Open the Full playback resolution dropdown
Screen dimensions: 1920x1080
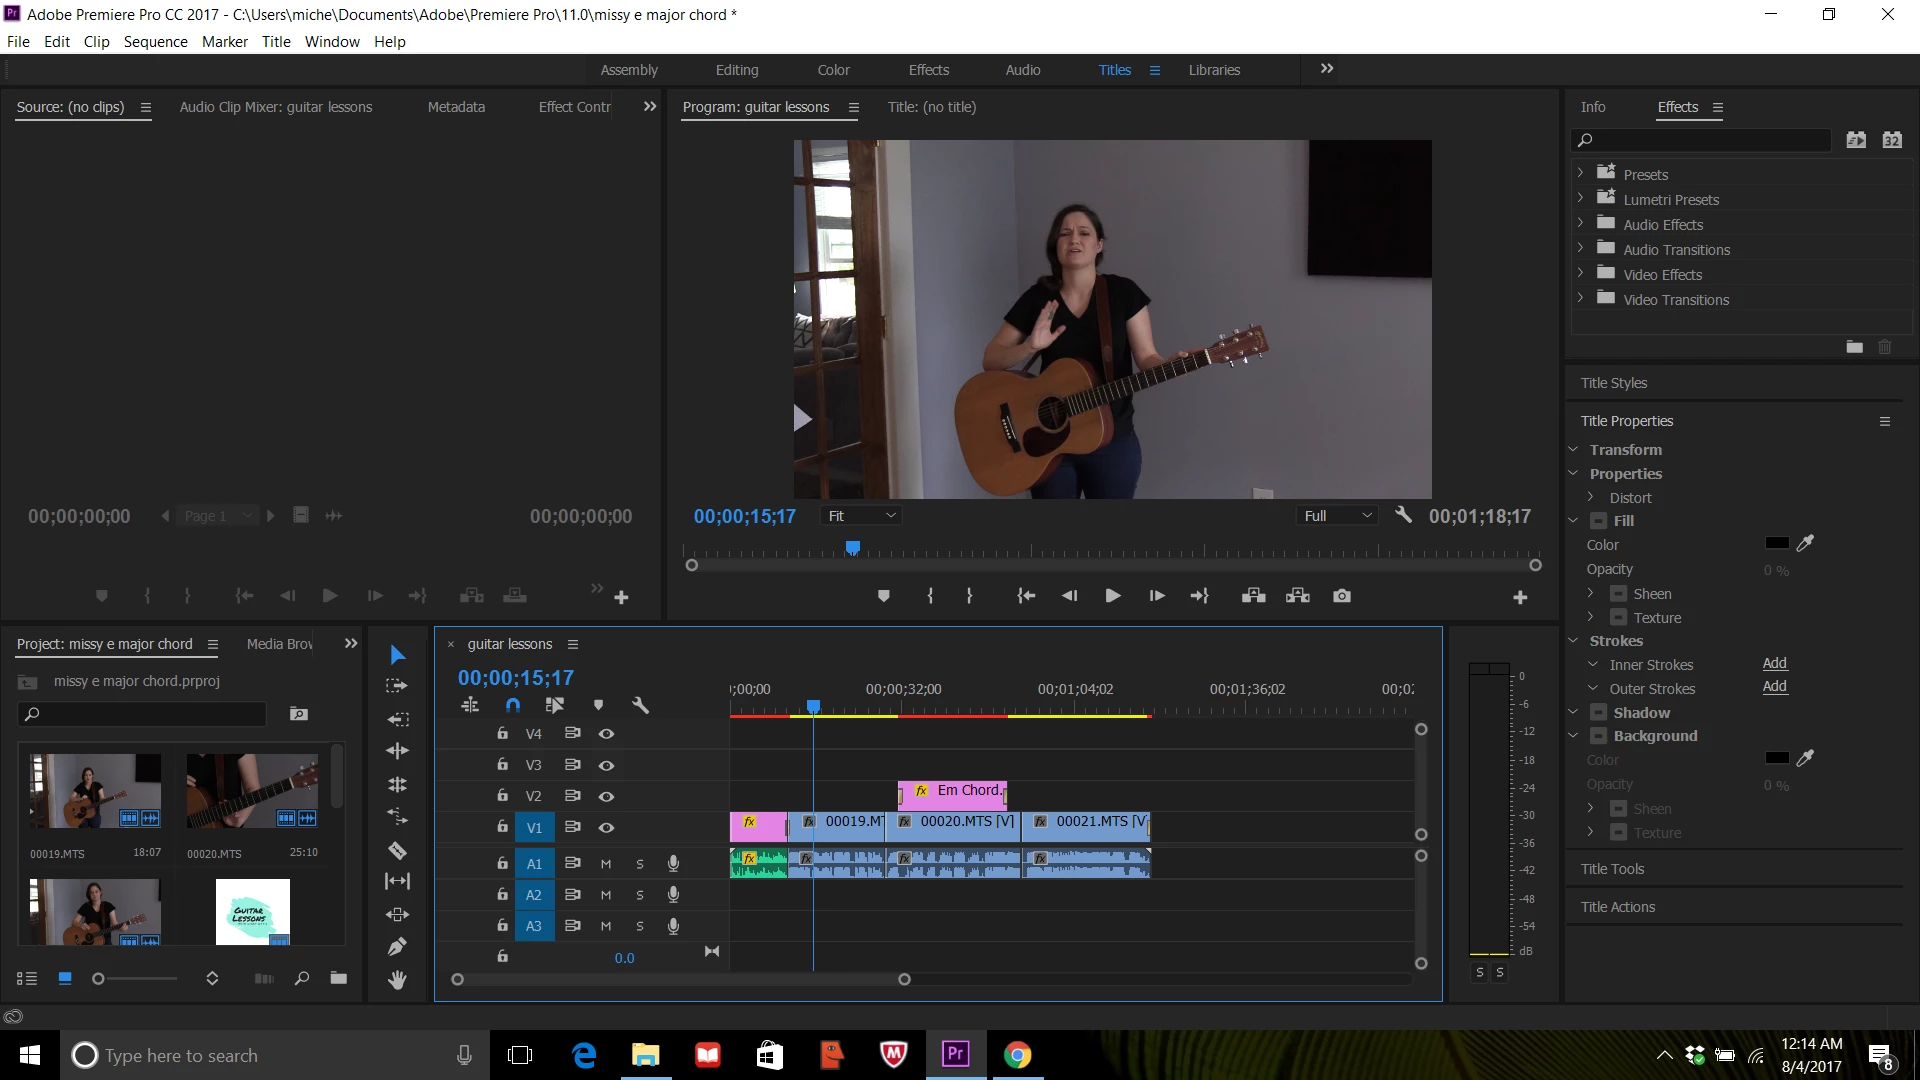pos(1337,516)
